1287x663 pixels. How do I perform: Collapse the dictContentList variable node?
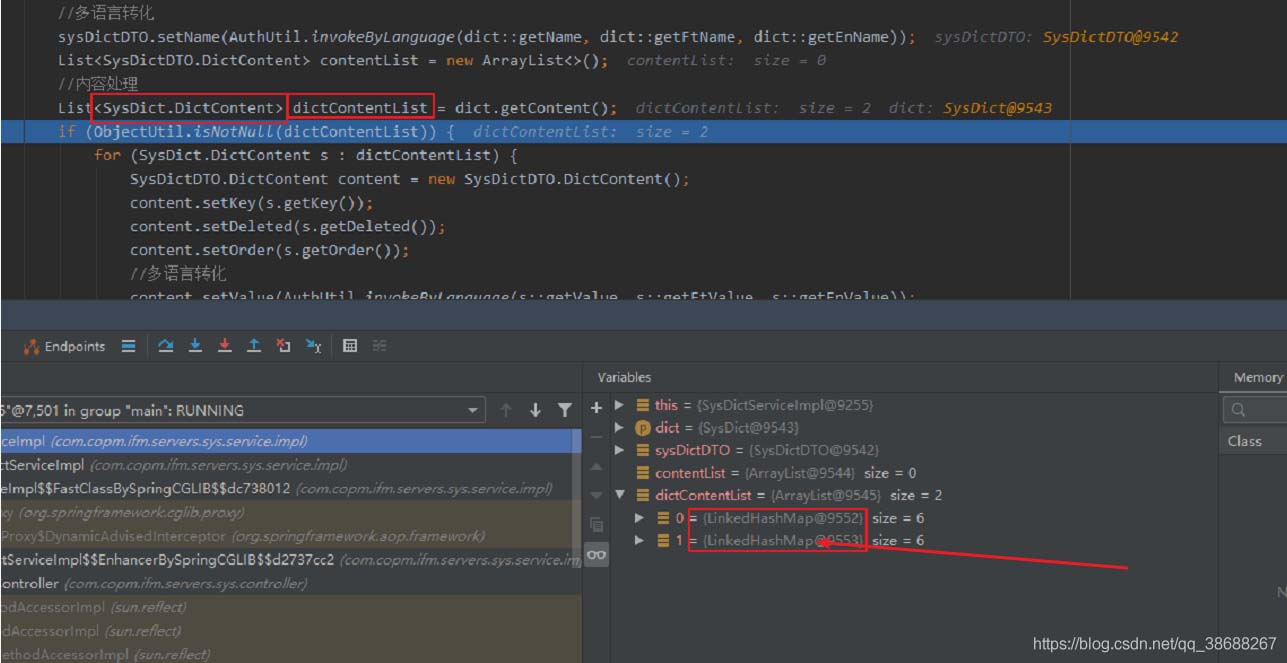click(620, 495)
